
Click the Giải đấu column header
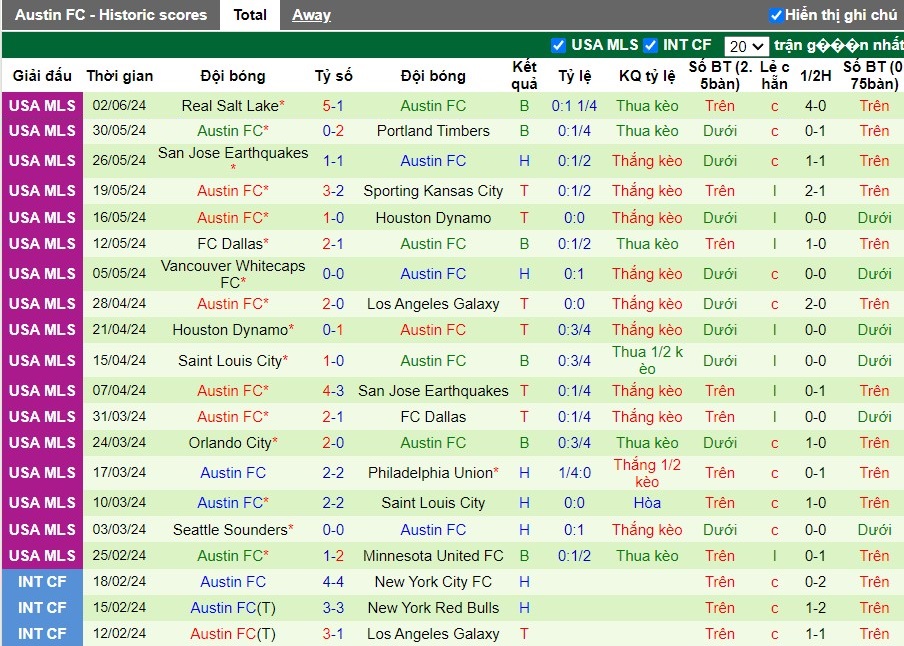pyautogui.click(x=42, y=76)
